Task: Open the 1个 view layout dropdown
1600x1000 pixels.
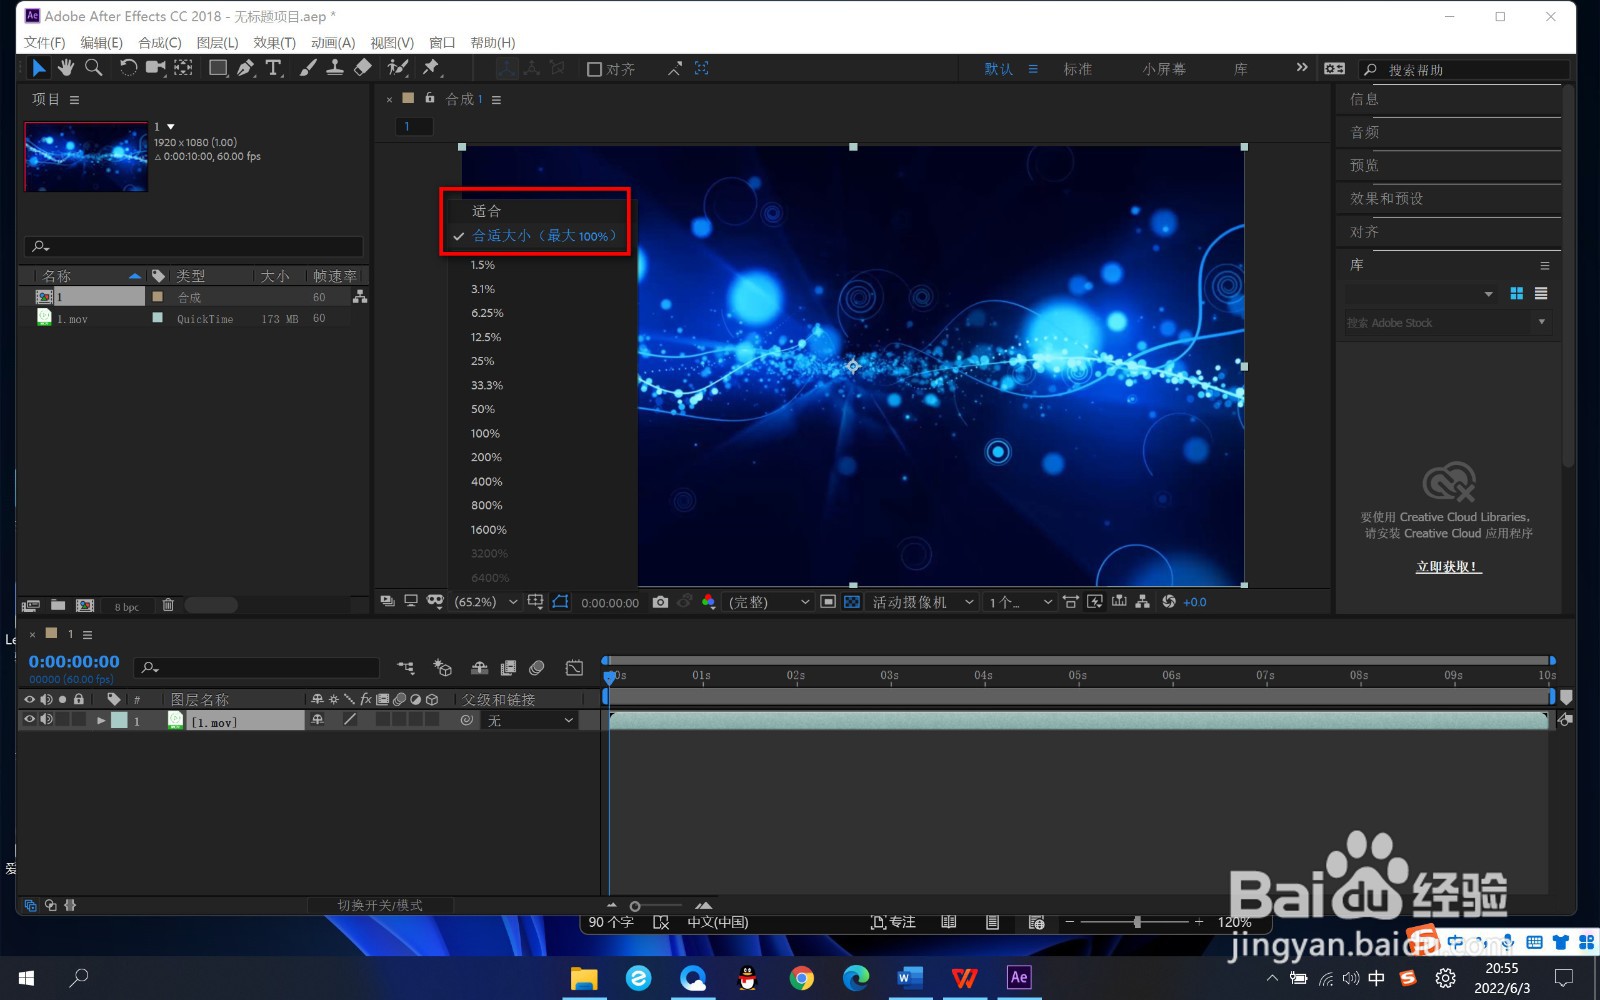Action: (1020, 602)
